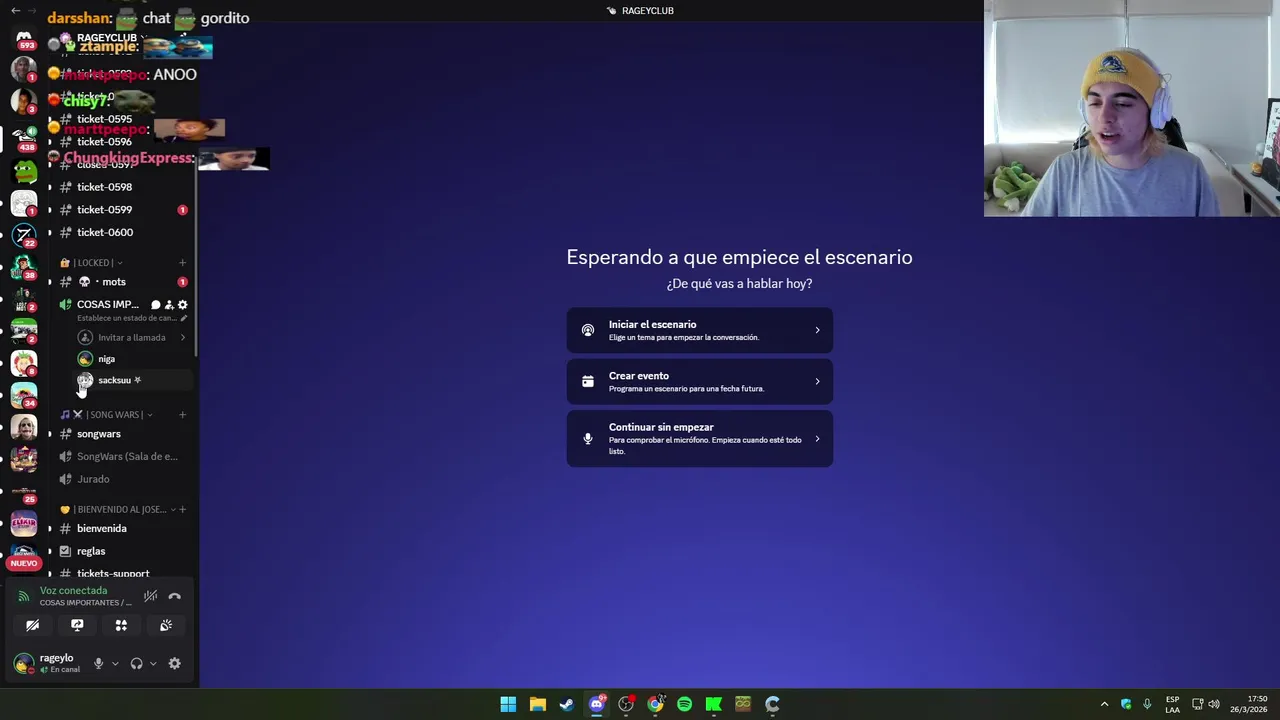
Task: Toggle camera on in voice panel
Action: coord(32,626)
